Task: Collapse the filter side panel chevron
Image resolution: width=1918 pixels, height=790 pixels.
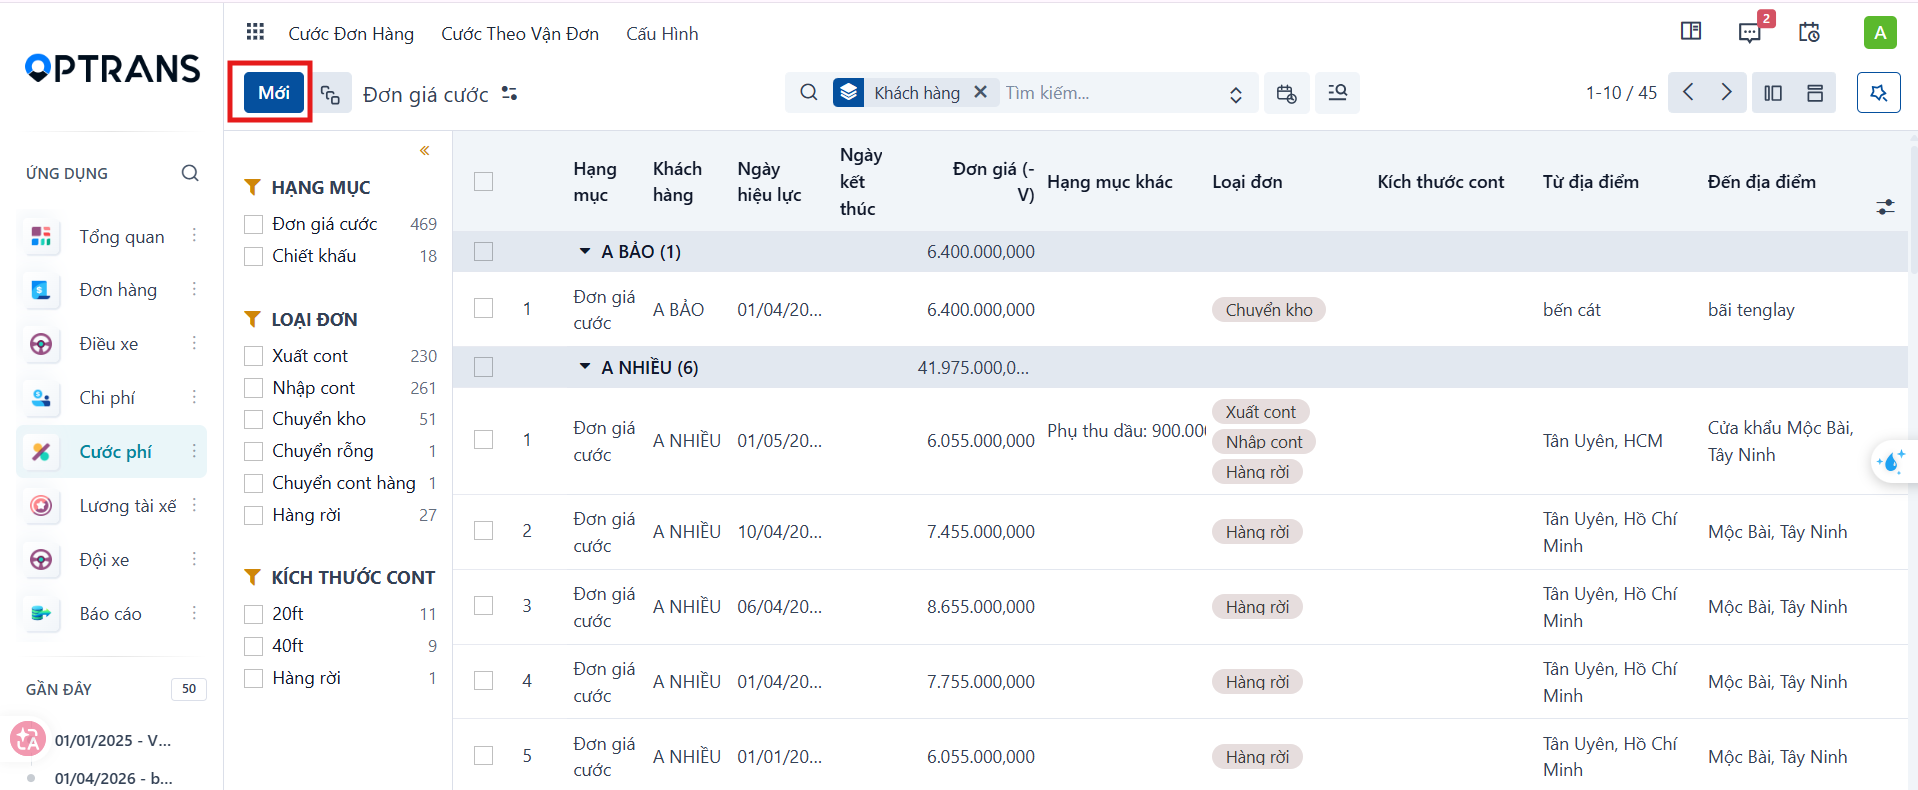Action: 425,151
